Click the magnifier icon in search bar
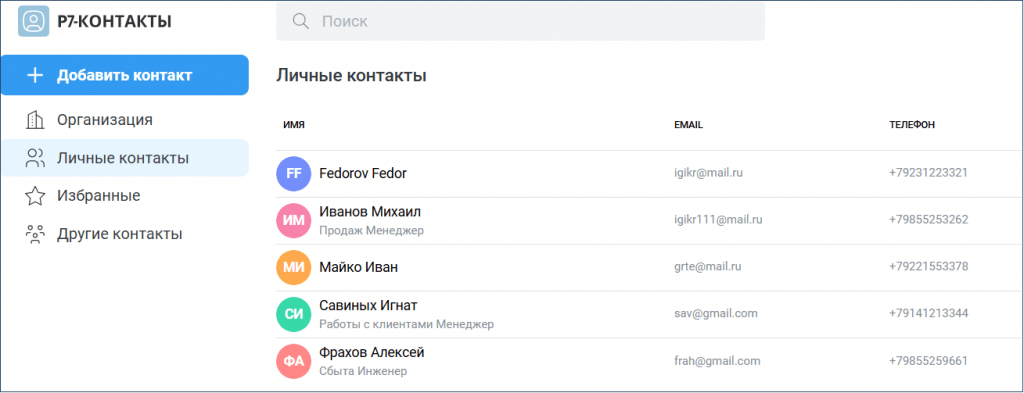Image resolution: width=1024 pixels, height=393 pixels. [300, 22]
